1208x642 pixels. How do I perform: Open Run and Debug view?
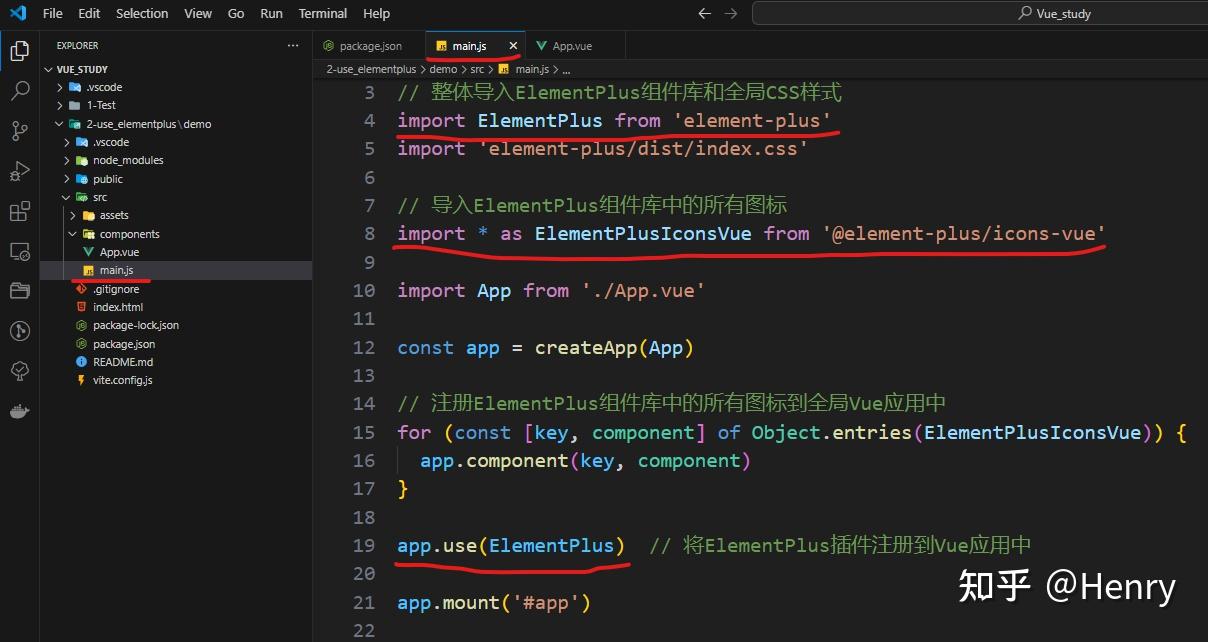pos(19,171)
